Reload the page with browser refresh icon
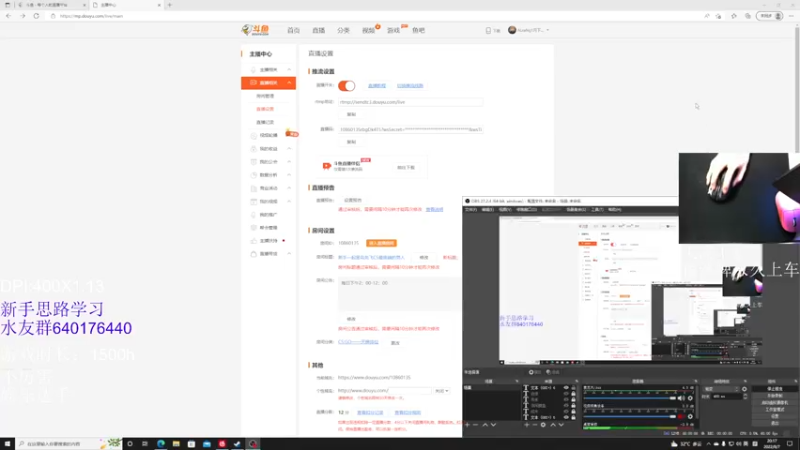Screen dimensions: 800x450 point(36,16)
